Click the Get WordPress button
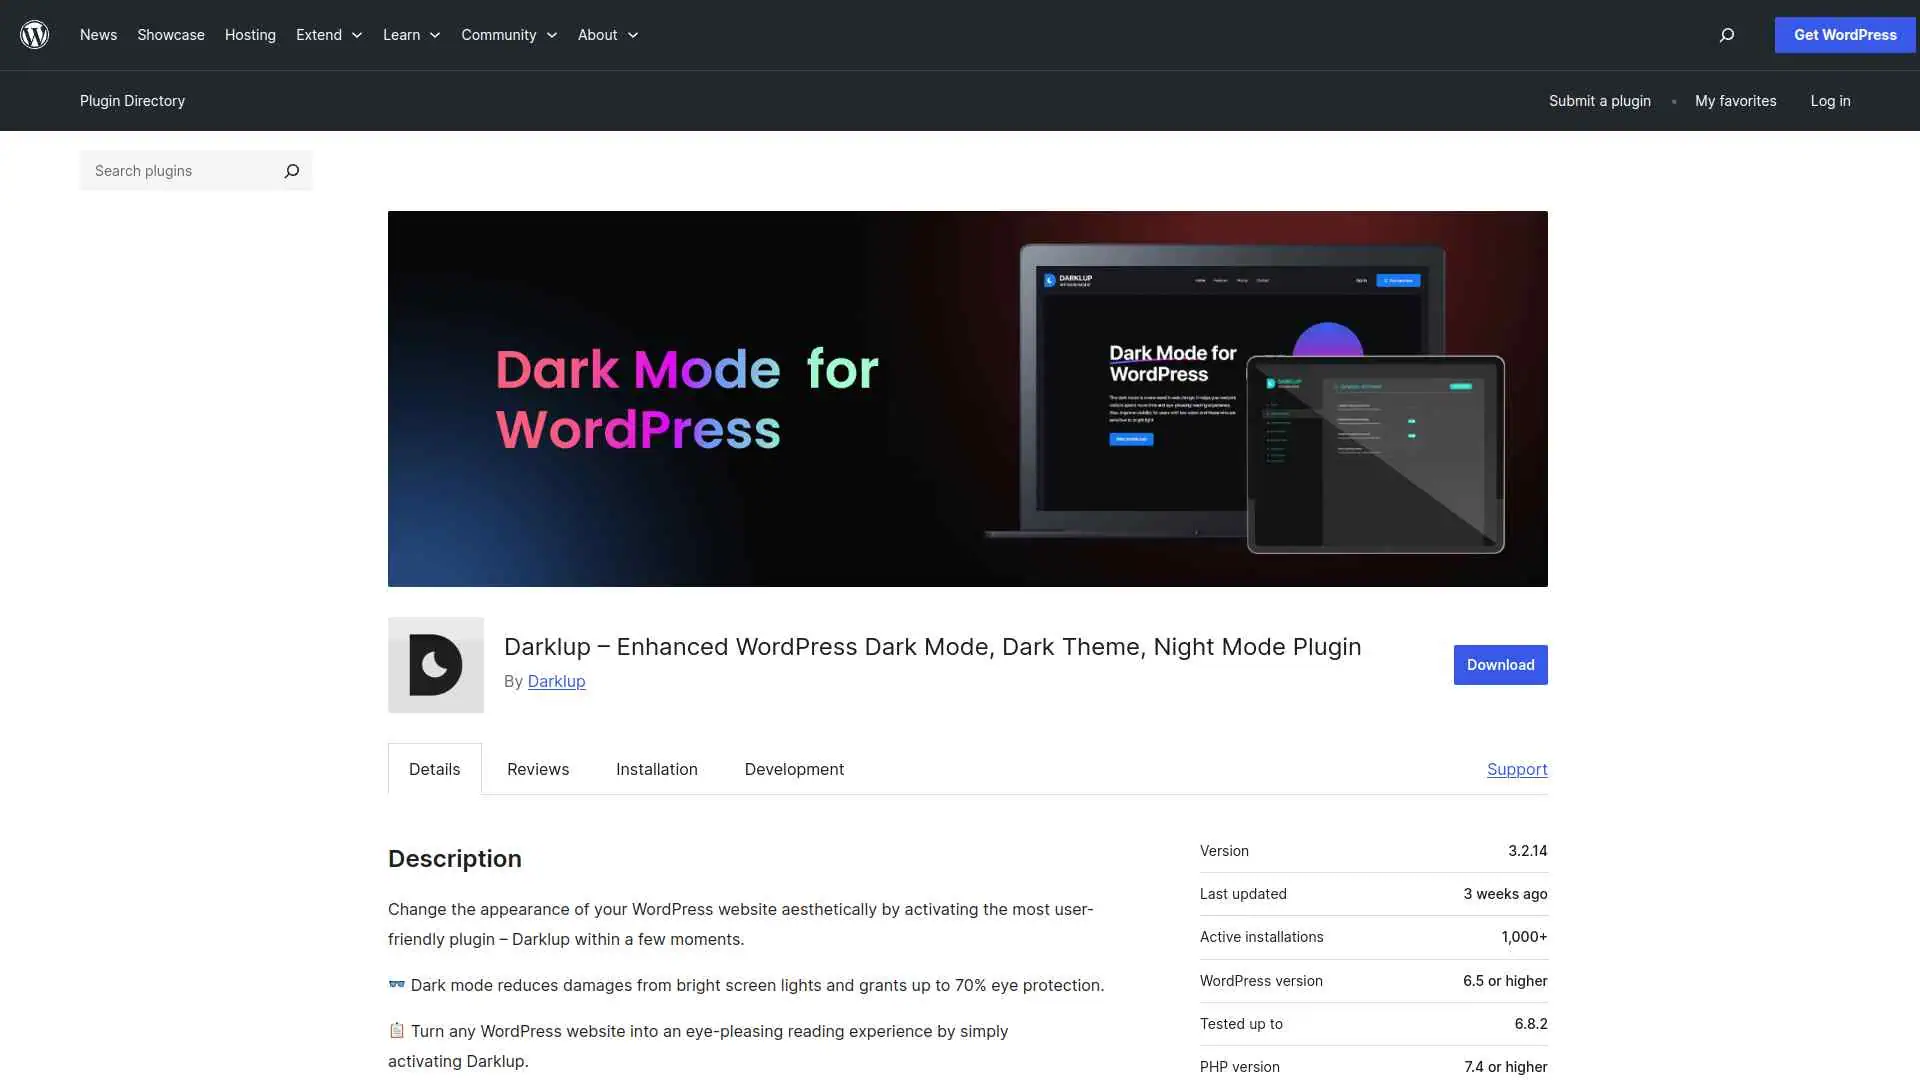Image resolution: width=1920 pixels, height=1080 pixels. (x=1844, y=35)
